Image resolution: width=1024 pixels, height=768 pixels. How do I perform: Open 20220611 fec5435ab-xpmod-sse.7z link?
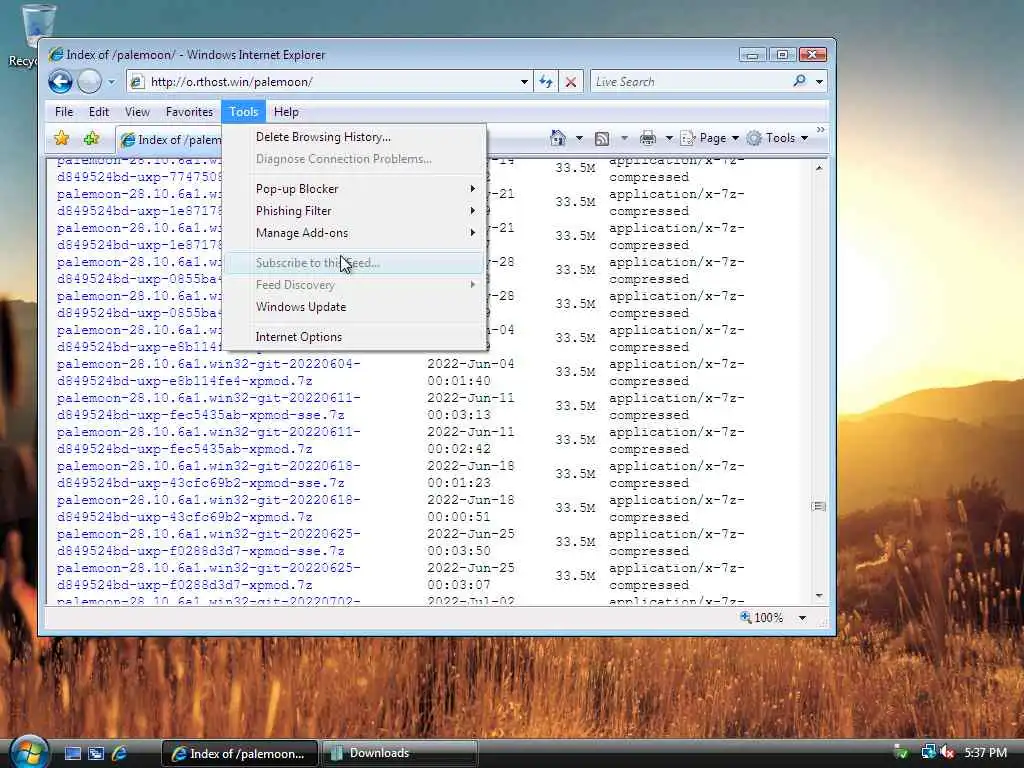(208, 406)
